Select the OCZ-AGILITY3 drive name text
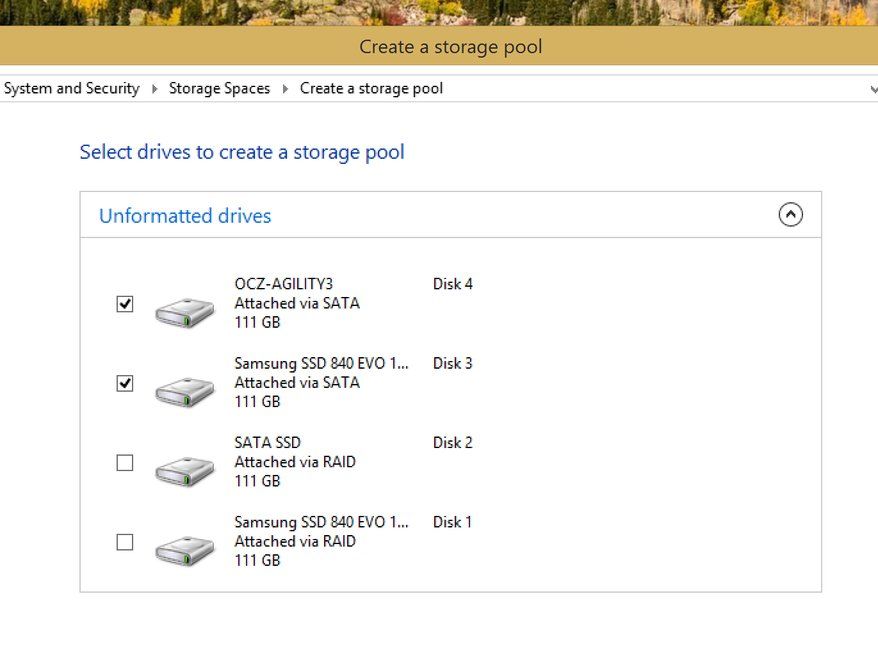878x658 pixels. [x=284, y=284]
